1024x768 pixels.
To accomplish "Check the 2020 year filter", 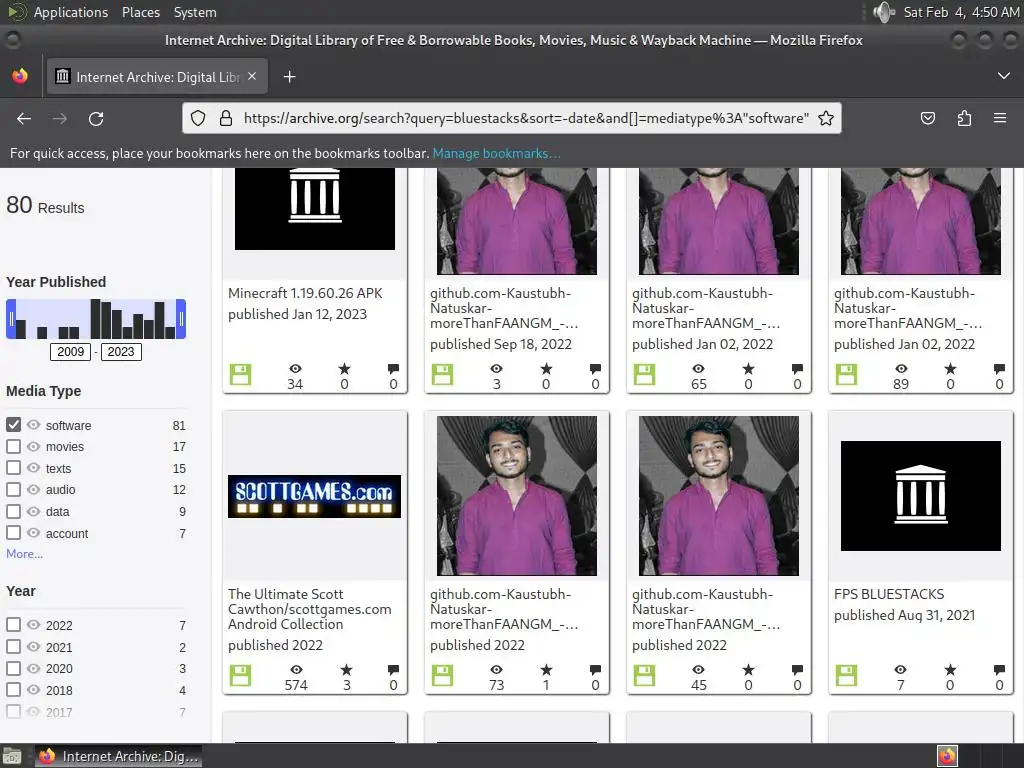I will pyautogui.click(x=13, y=667).
